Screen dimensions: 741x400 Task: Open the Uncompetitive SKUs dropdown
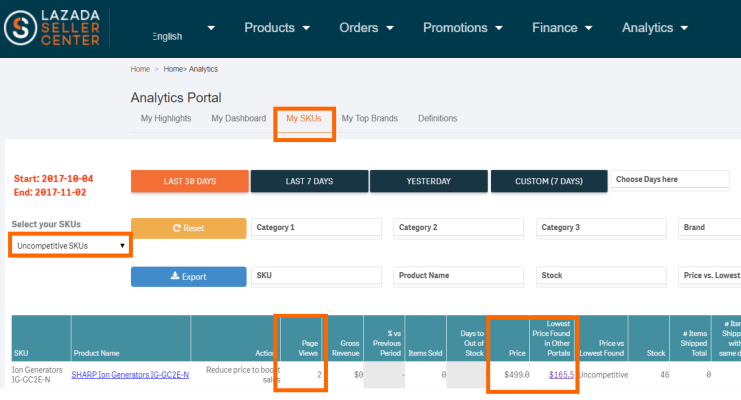click(x=70, y=245)
